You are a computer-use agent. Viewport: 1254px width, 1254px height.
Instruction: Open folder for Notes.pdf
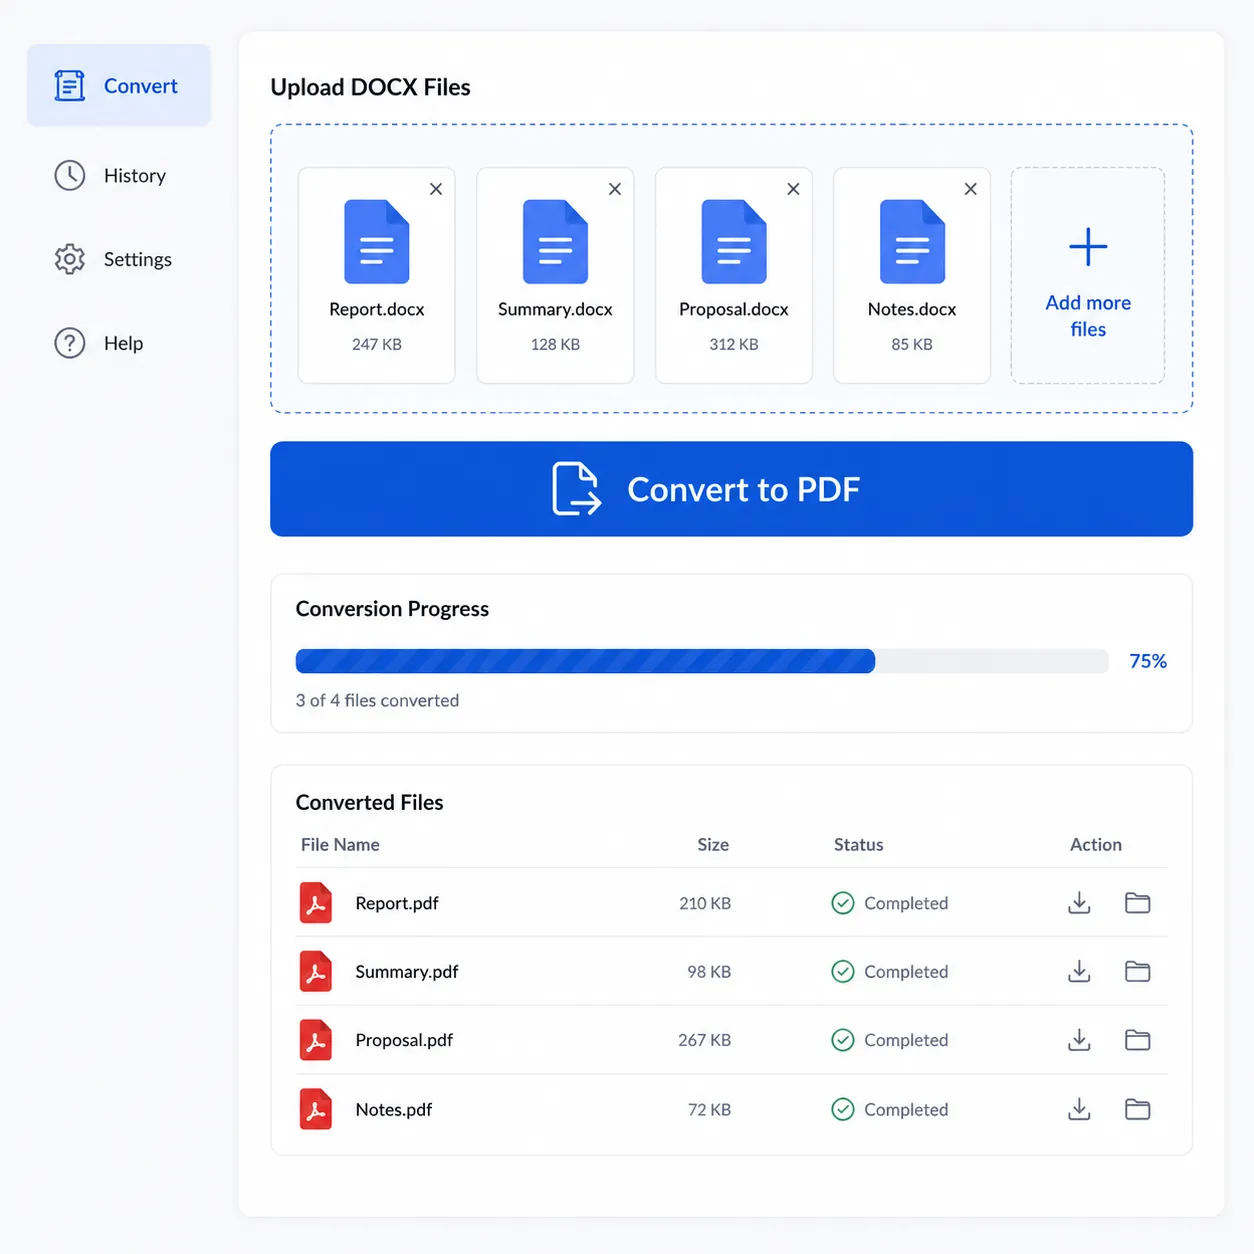pyautogui.click(x=1138, y=1109)
